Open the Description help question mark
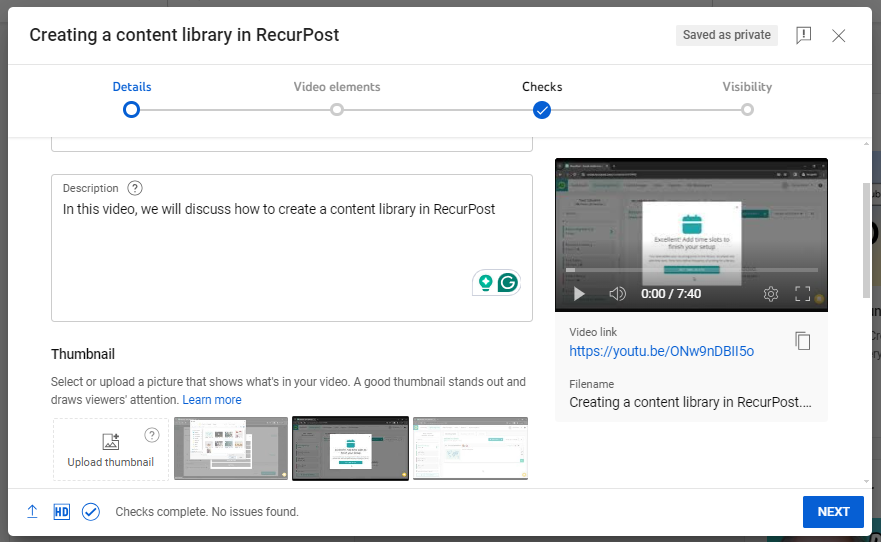 [135, 188]
